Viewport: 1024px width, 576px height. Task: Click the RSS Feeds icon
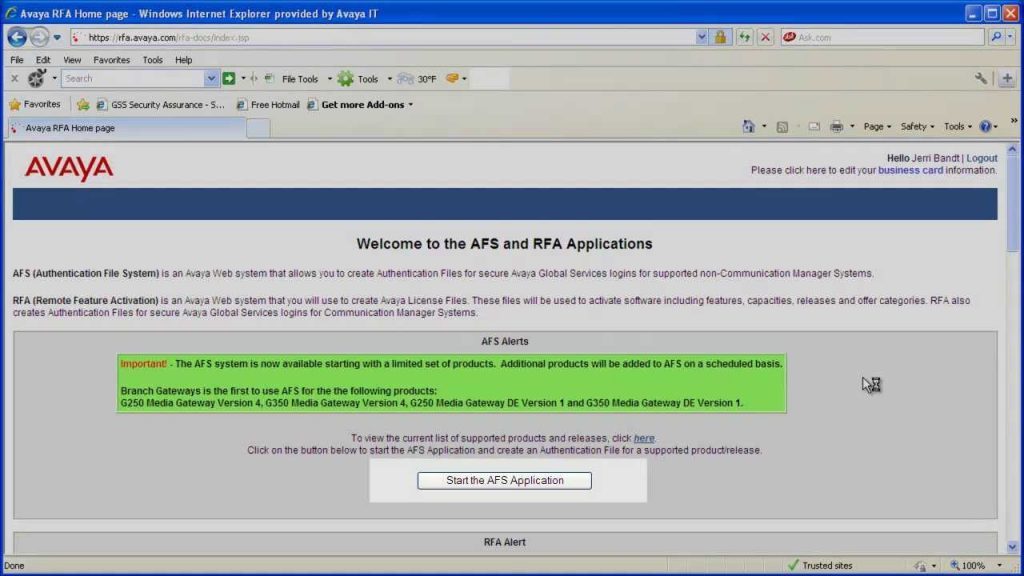tap(782, 127)
